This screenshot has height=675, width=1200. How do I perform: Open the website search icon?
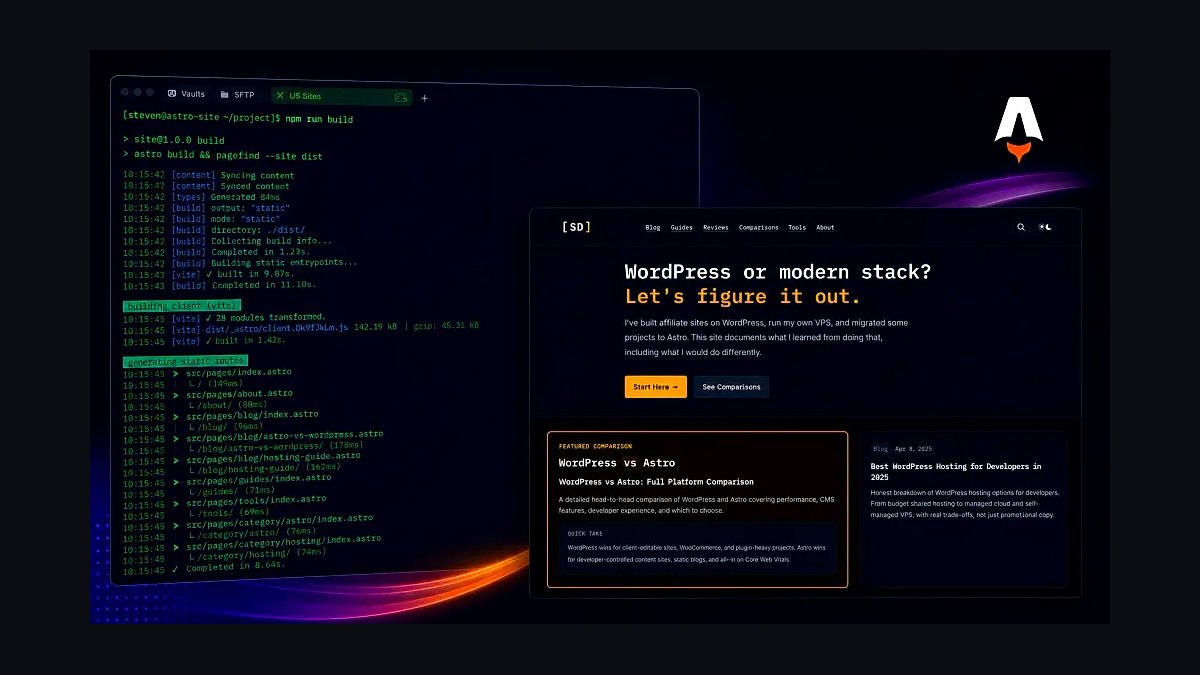click(1021, 227)
